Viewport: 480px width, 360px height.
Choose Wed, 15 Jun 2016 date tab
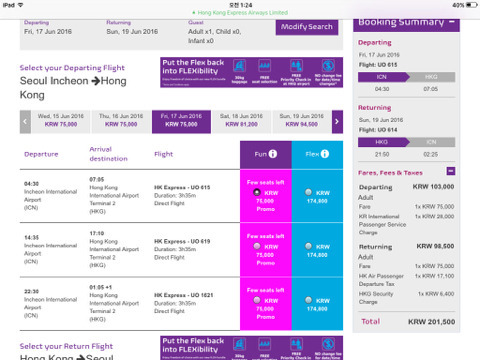coord(61,122)
